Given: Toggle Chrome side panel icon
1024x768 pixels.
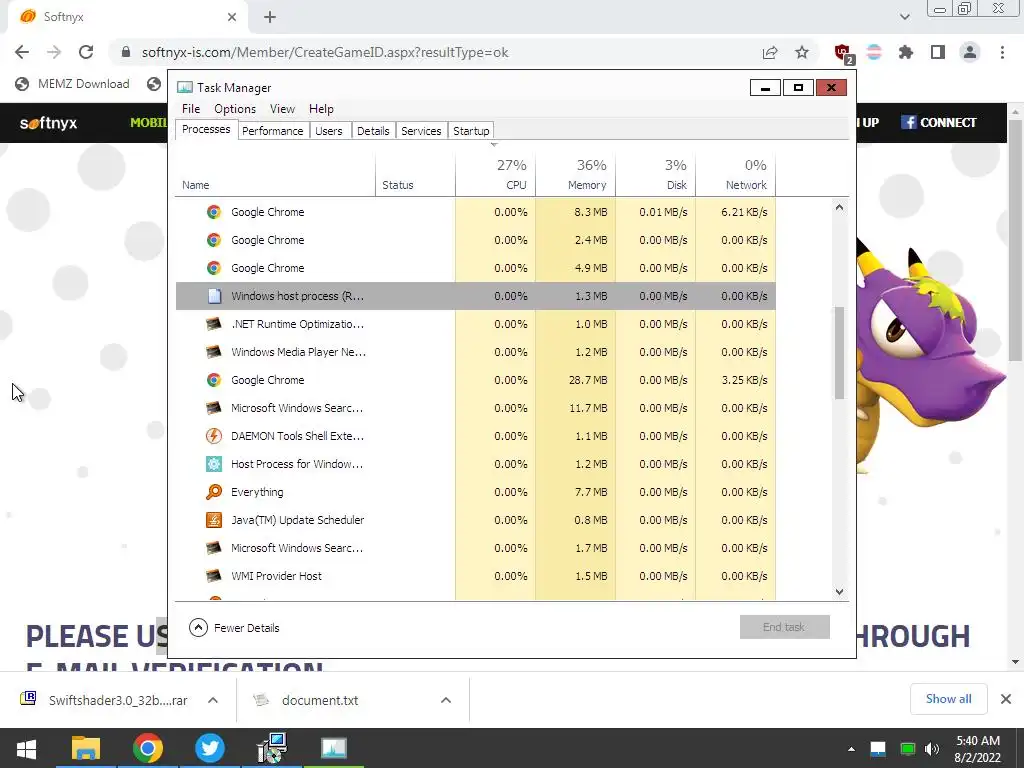Looking at the screenshot, I should (x=938, y=52).
